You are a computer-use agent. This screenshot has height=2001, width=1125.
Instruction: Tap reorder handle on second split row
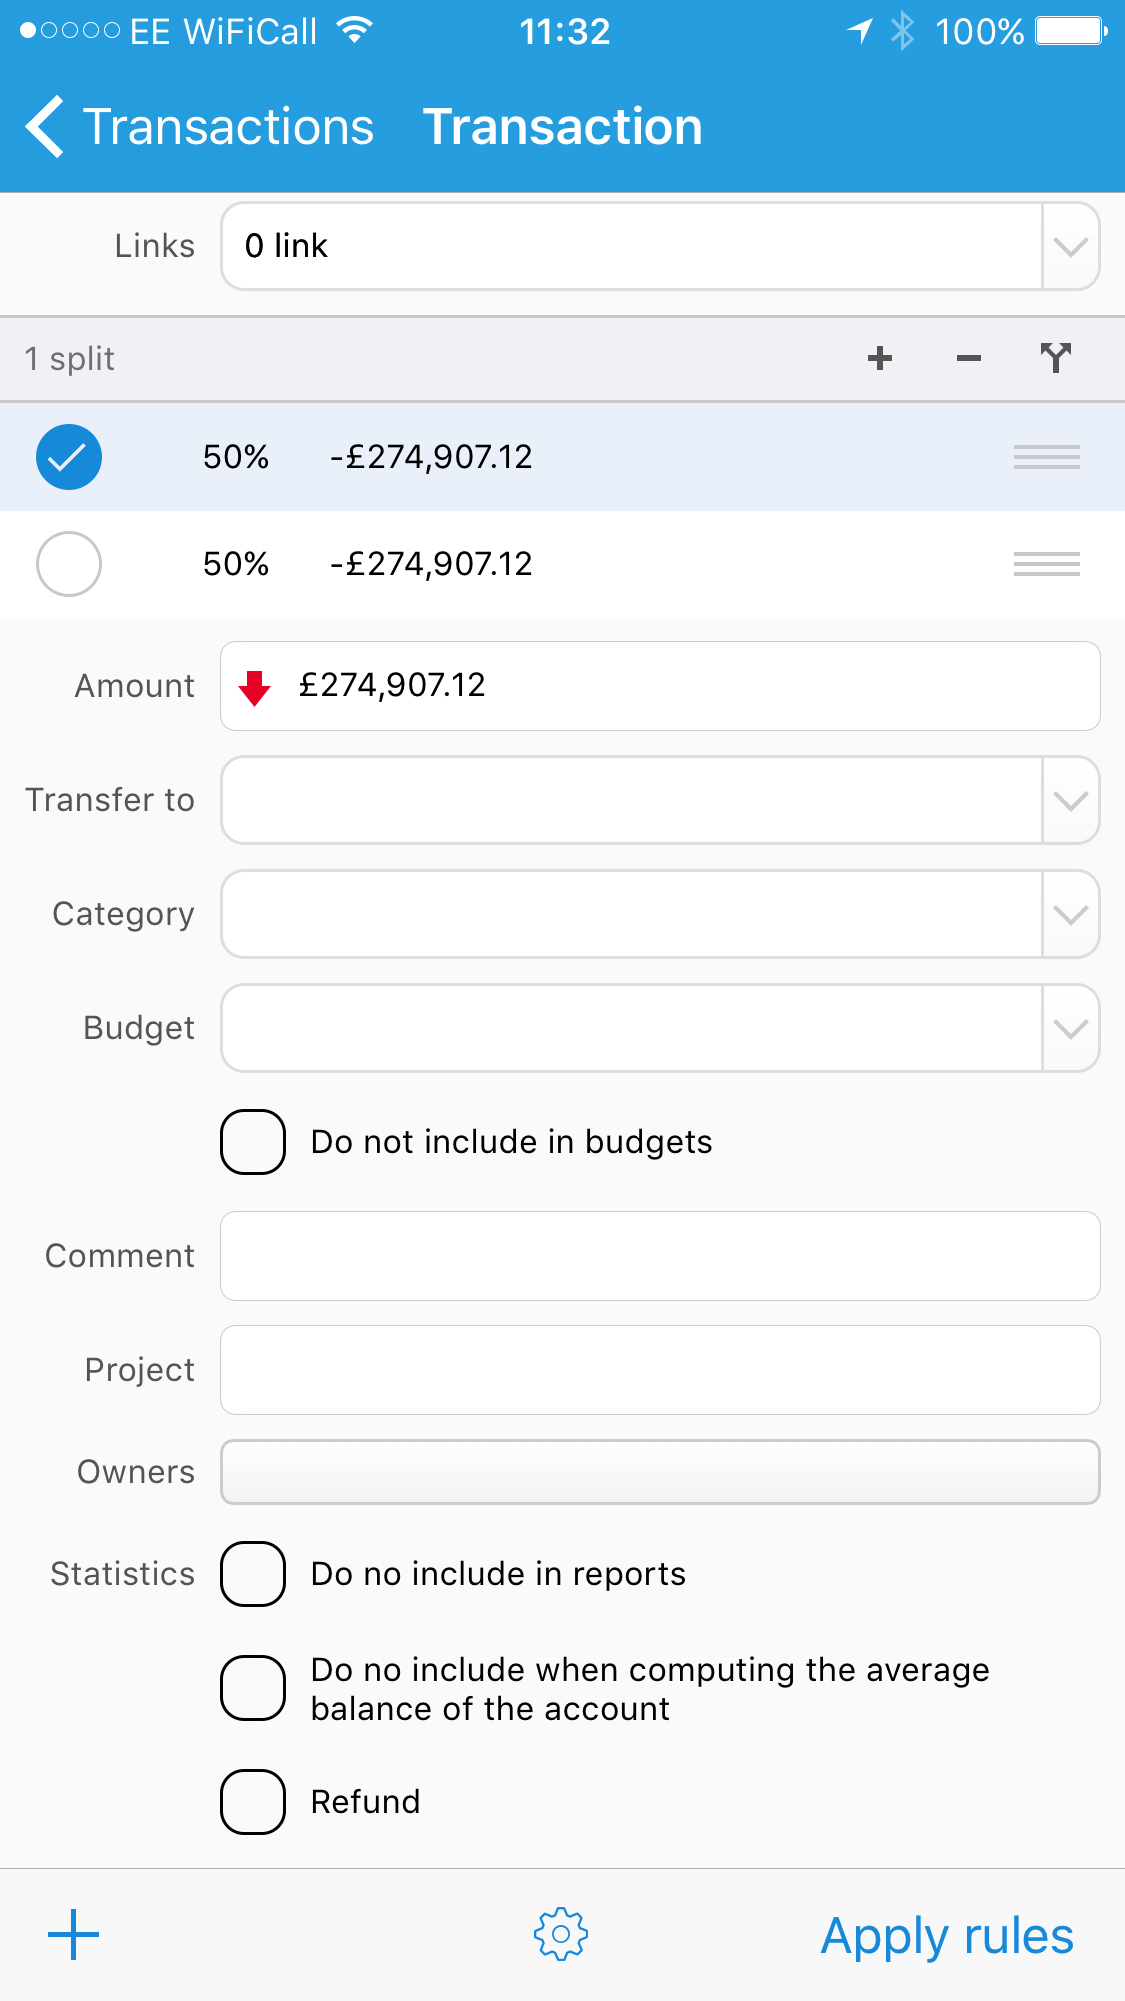1046,564
